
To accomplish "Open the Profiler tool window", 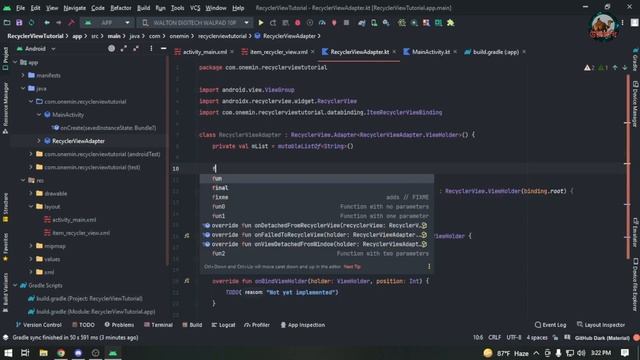I will point(257,325).
